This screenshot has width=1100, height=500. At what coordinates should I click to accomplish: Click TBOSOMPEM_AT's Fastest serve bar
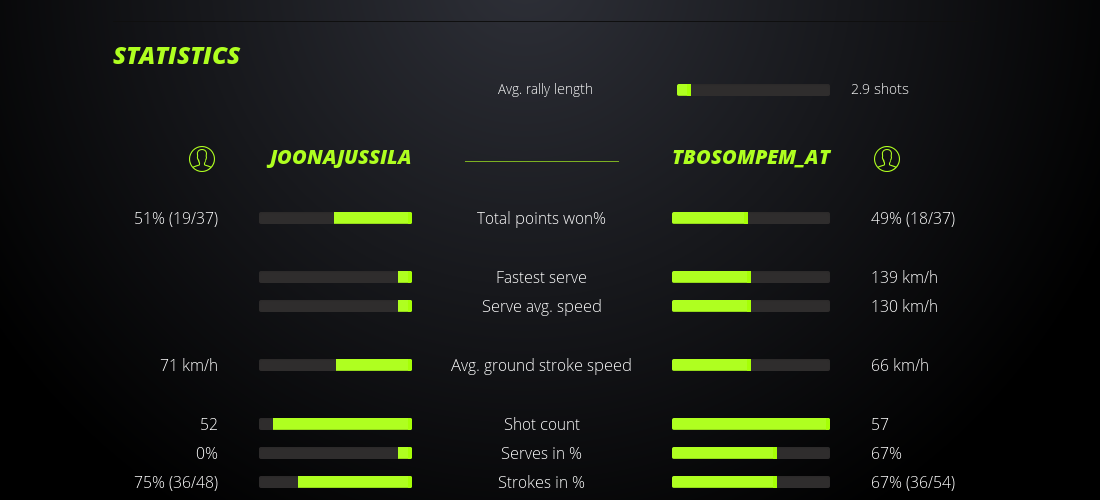click(x=751, y=277)
